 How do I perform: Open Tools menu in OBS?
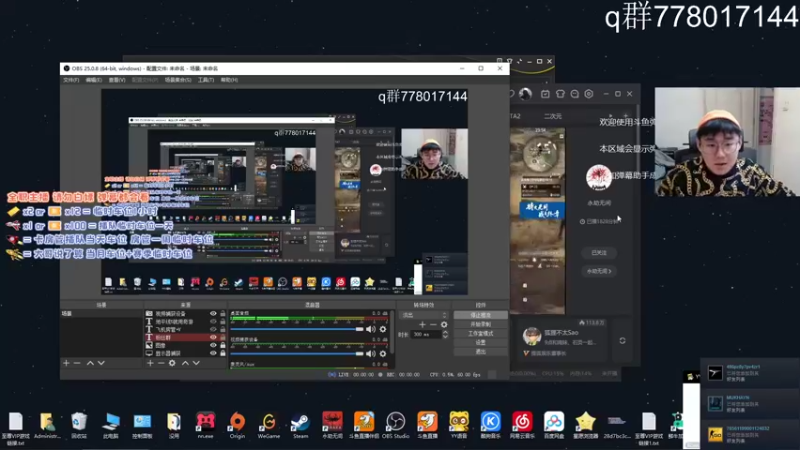coord(206,80)
